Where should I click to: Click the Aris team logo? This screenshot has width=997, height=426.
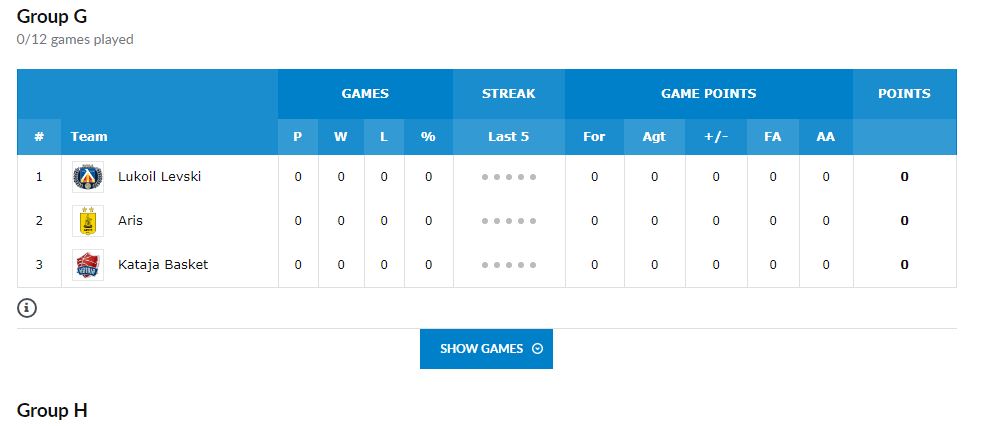coord(88,221)
